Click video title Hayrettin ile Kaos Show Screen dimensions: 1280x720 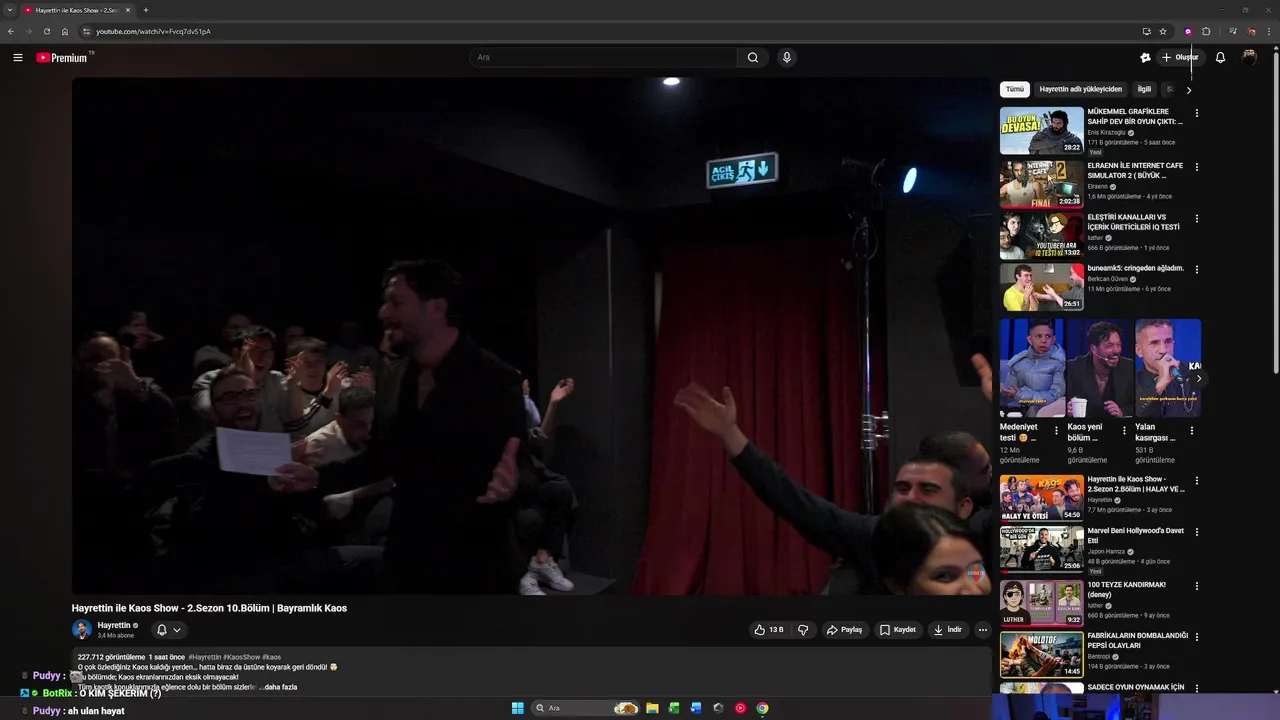(209, 608)
